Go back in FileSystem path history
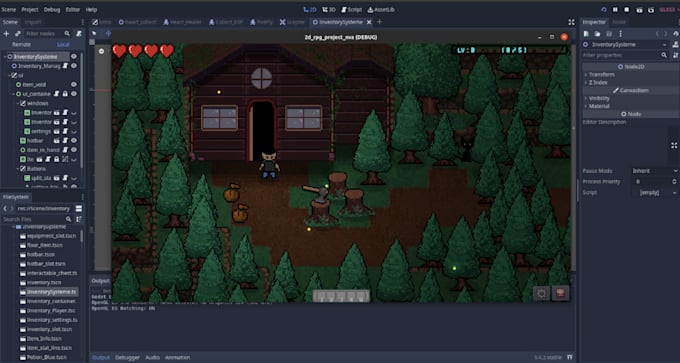Screen dimensions: 680x363 tap(5, 209)
